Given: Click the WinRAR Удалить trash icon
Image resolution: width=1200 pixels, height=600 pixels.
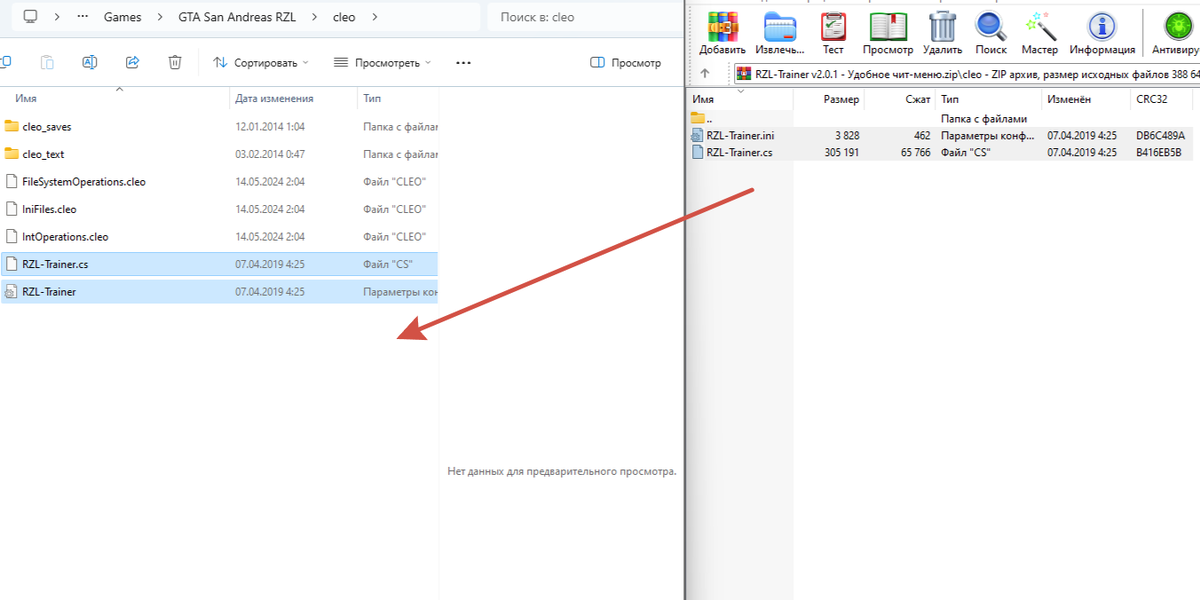Looking at the screenshot, I should (x=942, y=27).
